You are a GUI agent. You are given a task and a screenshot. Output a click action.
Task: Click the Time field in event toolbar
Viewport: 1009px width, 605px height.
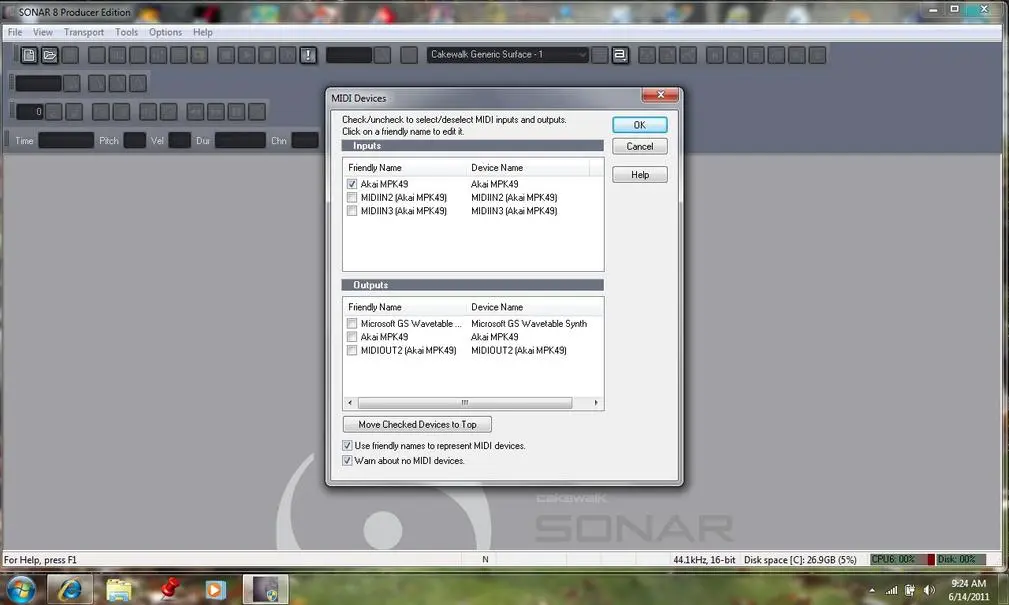[x=66, y=140]
